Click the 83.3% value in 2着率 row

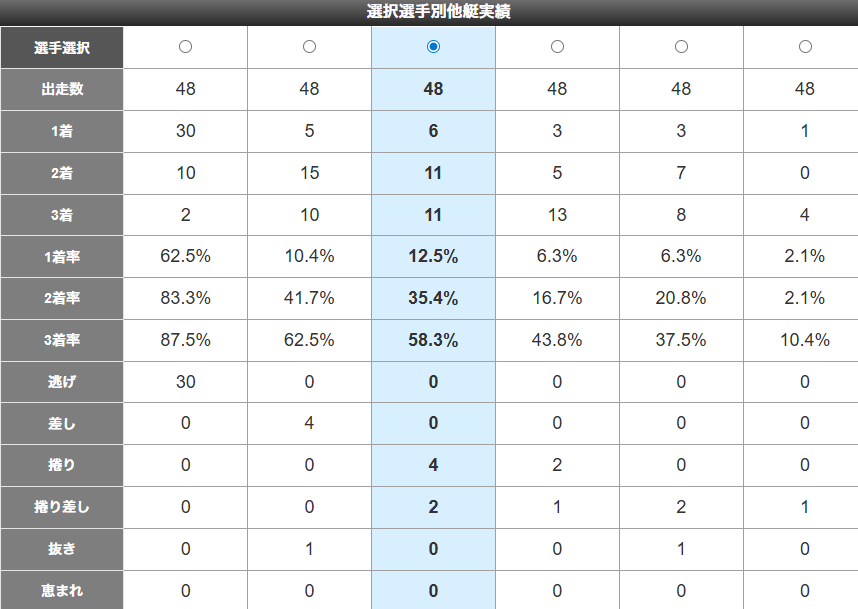click(185, 298)
